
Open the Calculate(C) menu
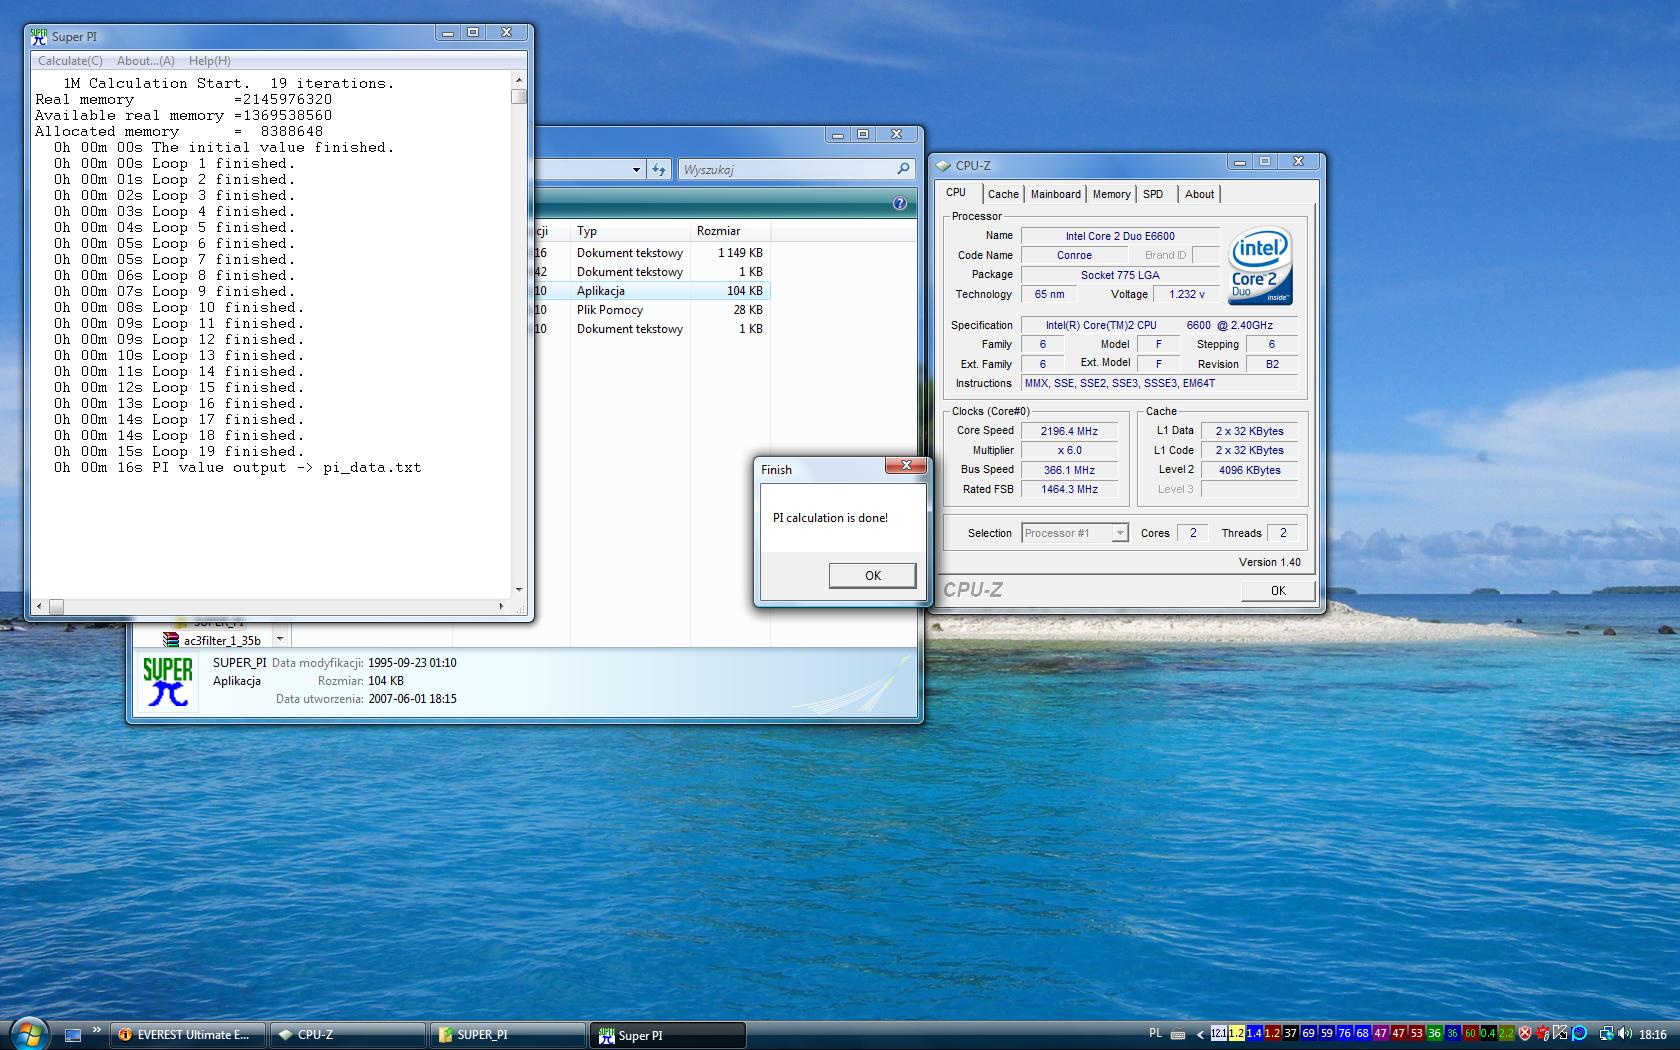[x=70, y=61]
